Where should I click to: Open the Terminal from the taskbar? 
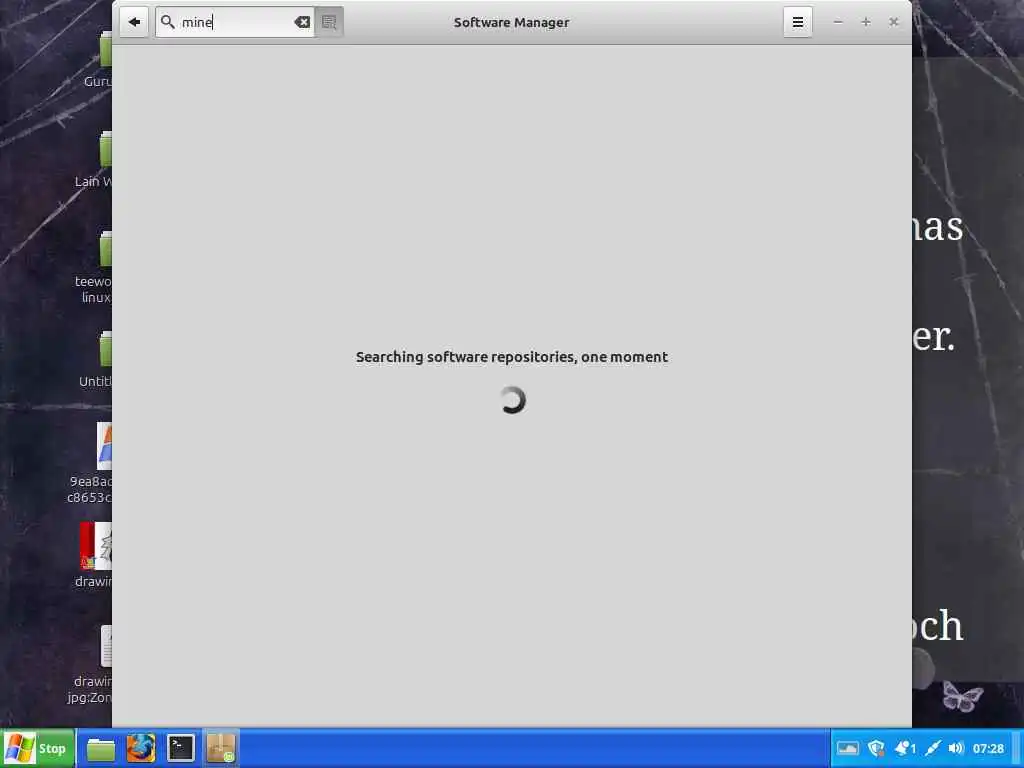click(180, 748)
